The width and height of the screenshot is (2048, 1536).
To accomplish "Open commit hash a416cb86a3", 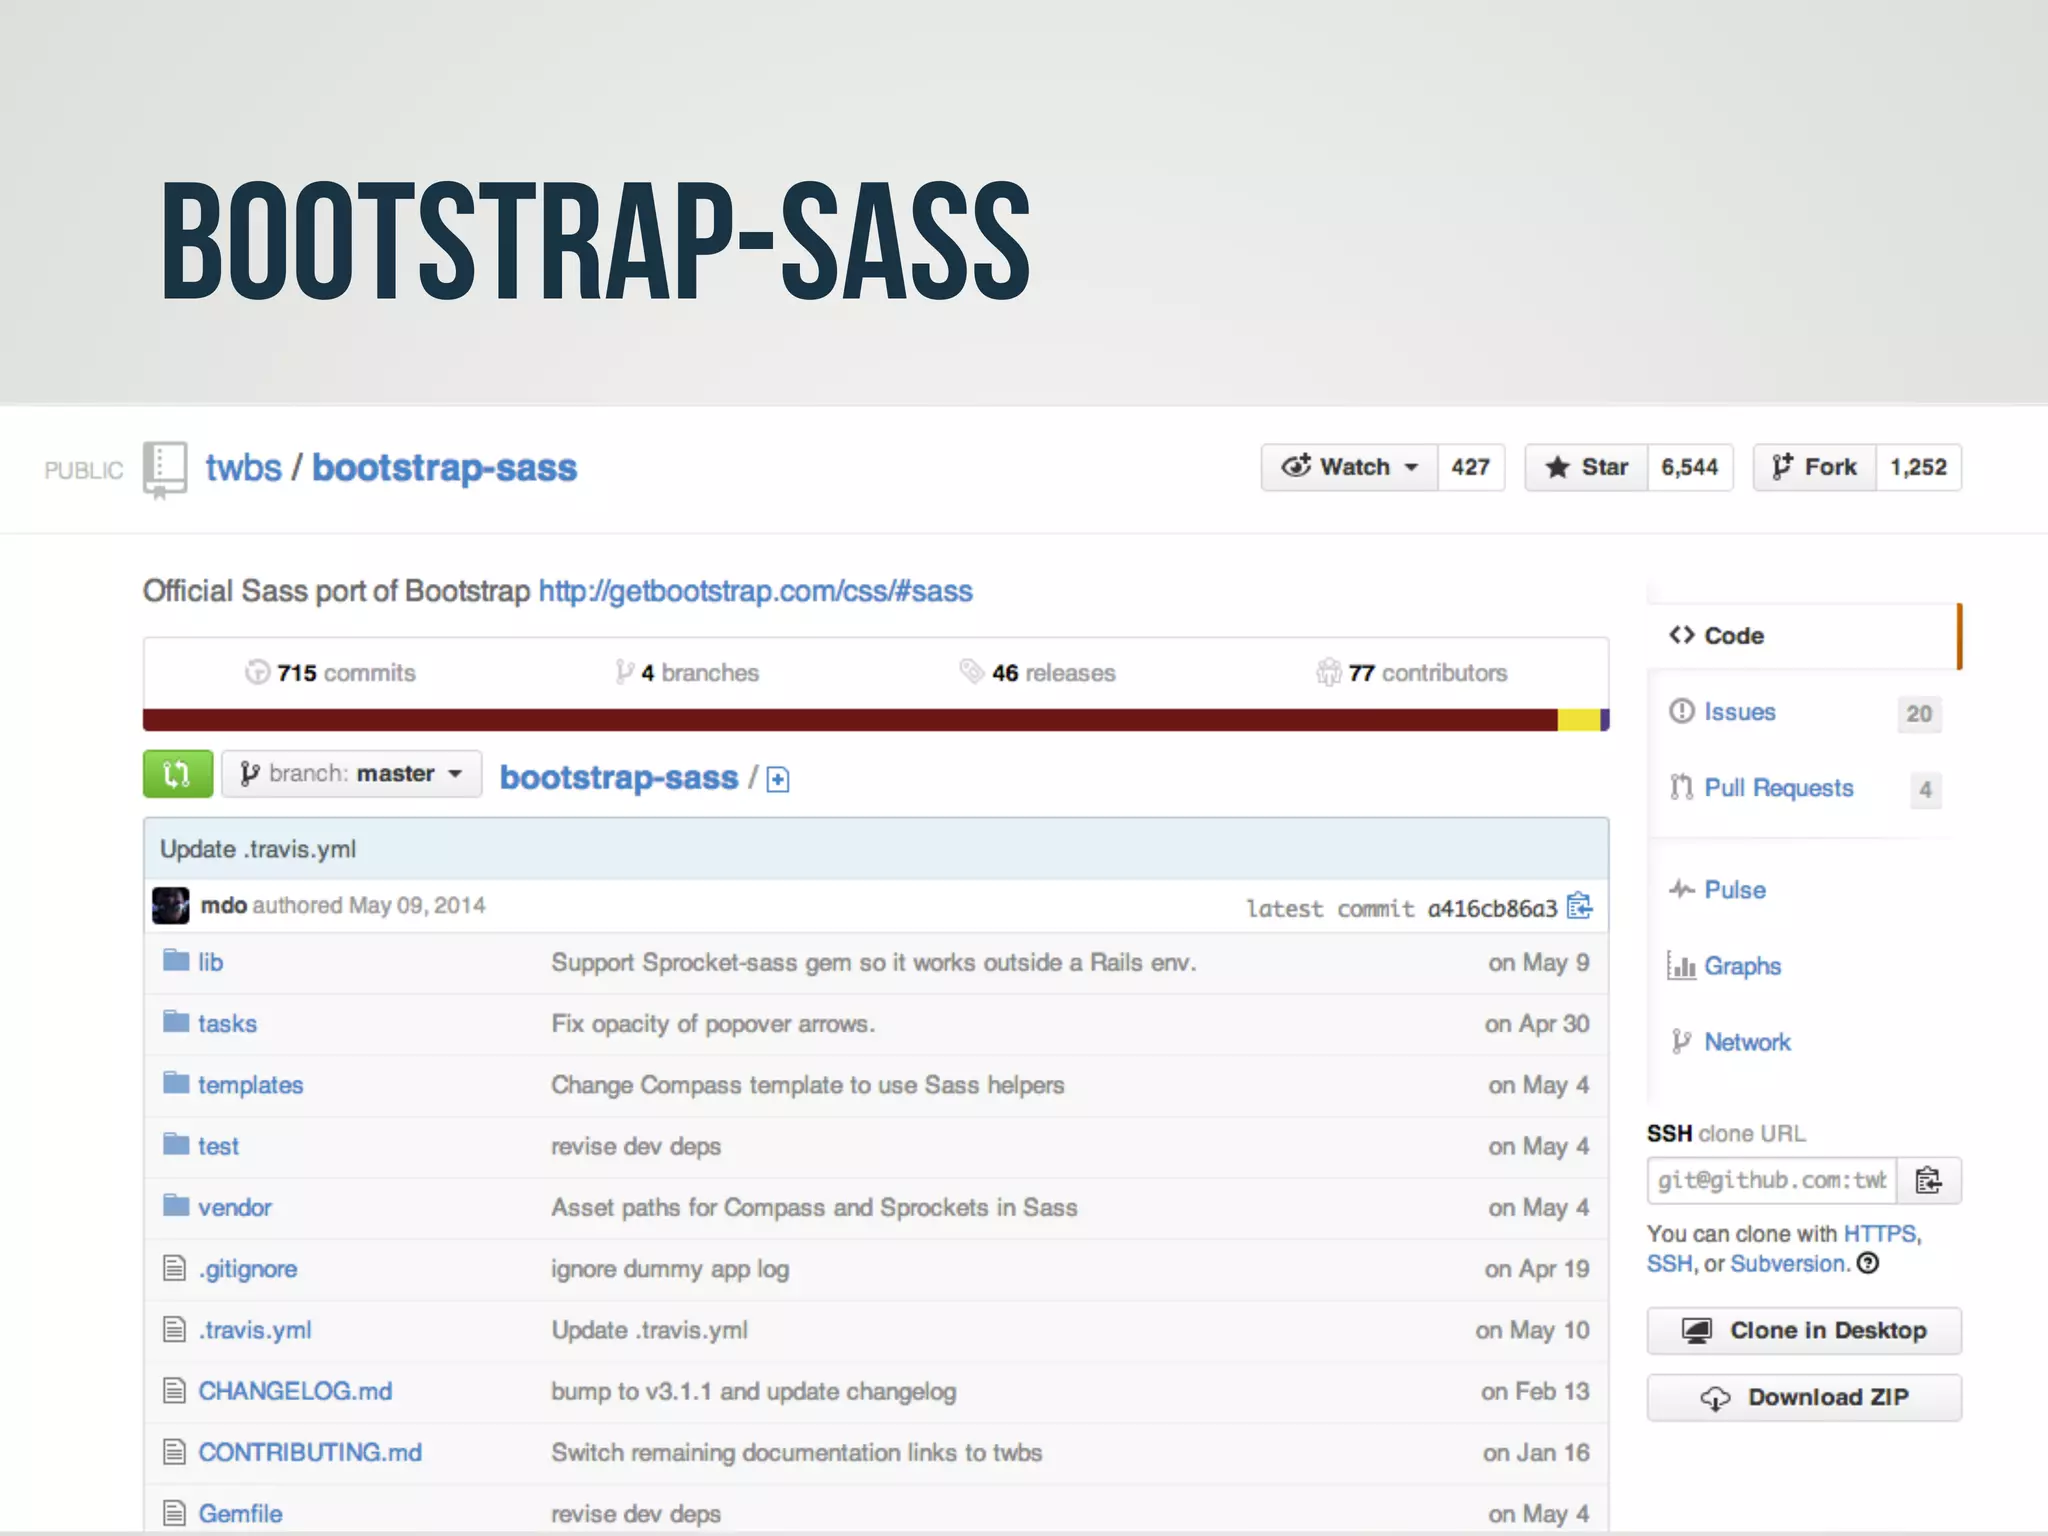I will coord(1492,908).
